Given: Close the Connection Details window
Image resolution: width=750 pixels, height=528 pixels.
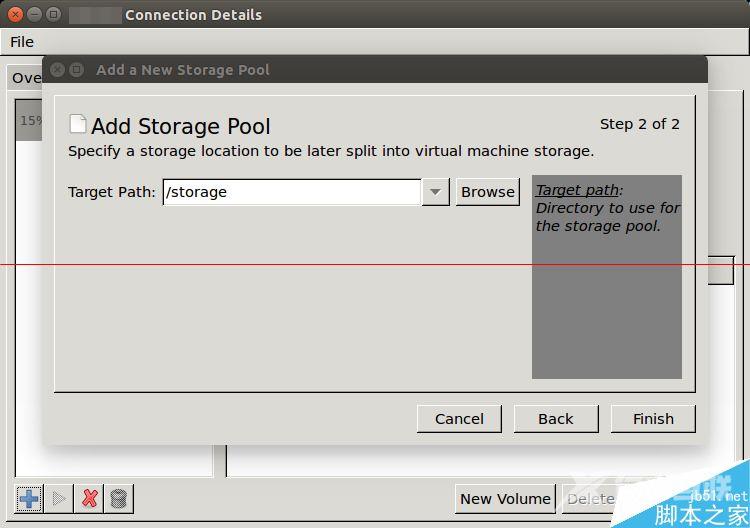Looking at the screenshot, I should point(16,15).
